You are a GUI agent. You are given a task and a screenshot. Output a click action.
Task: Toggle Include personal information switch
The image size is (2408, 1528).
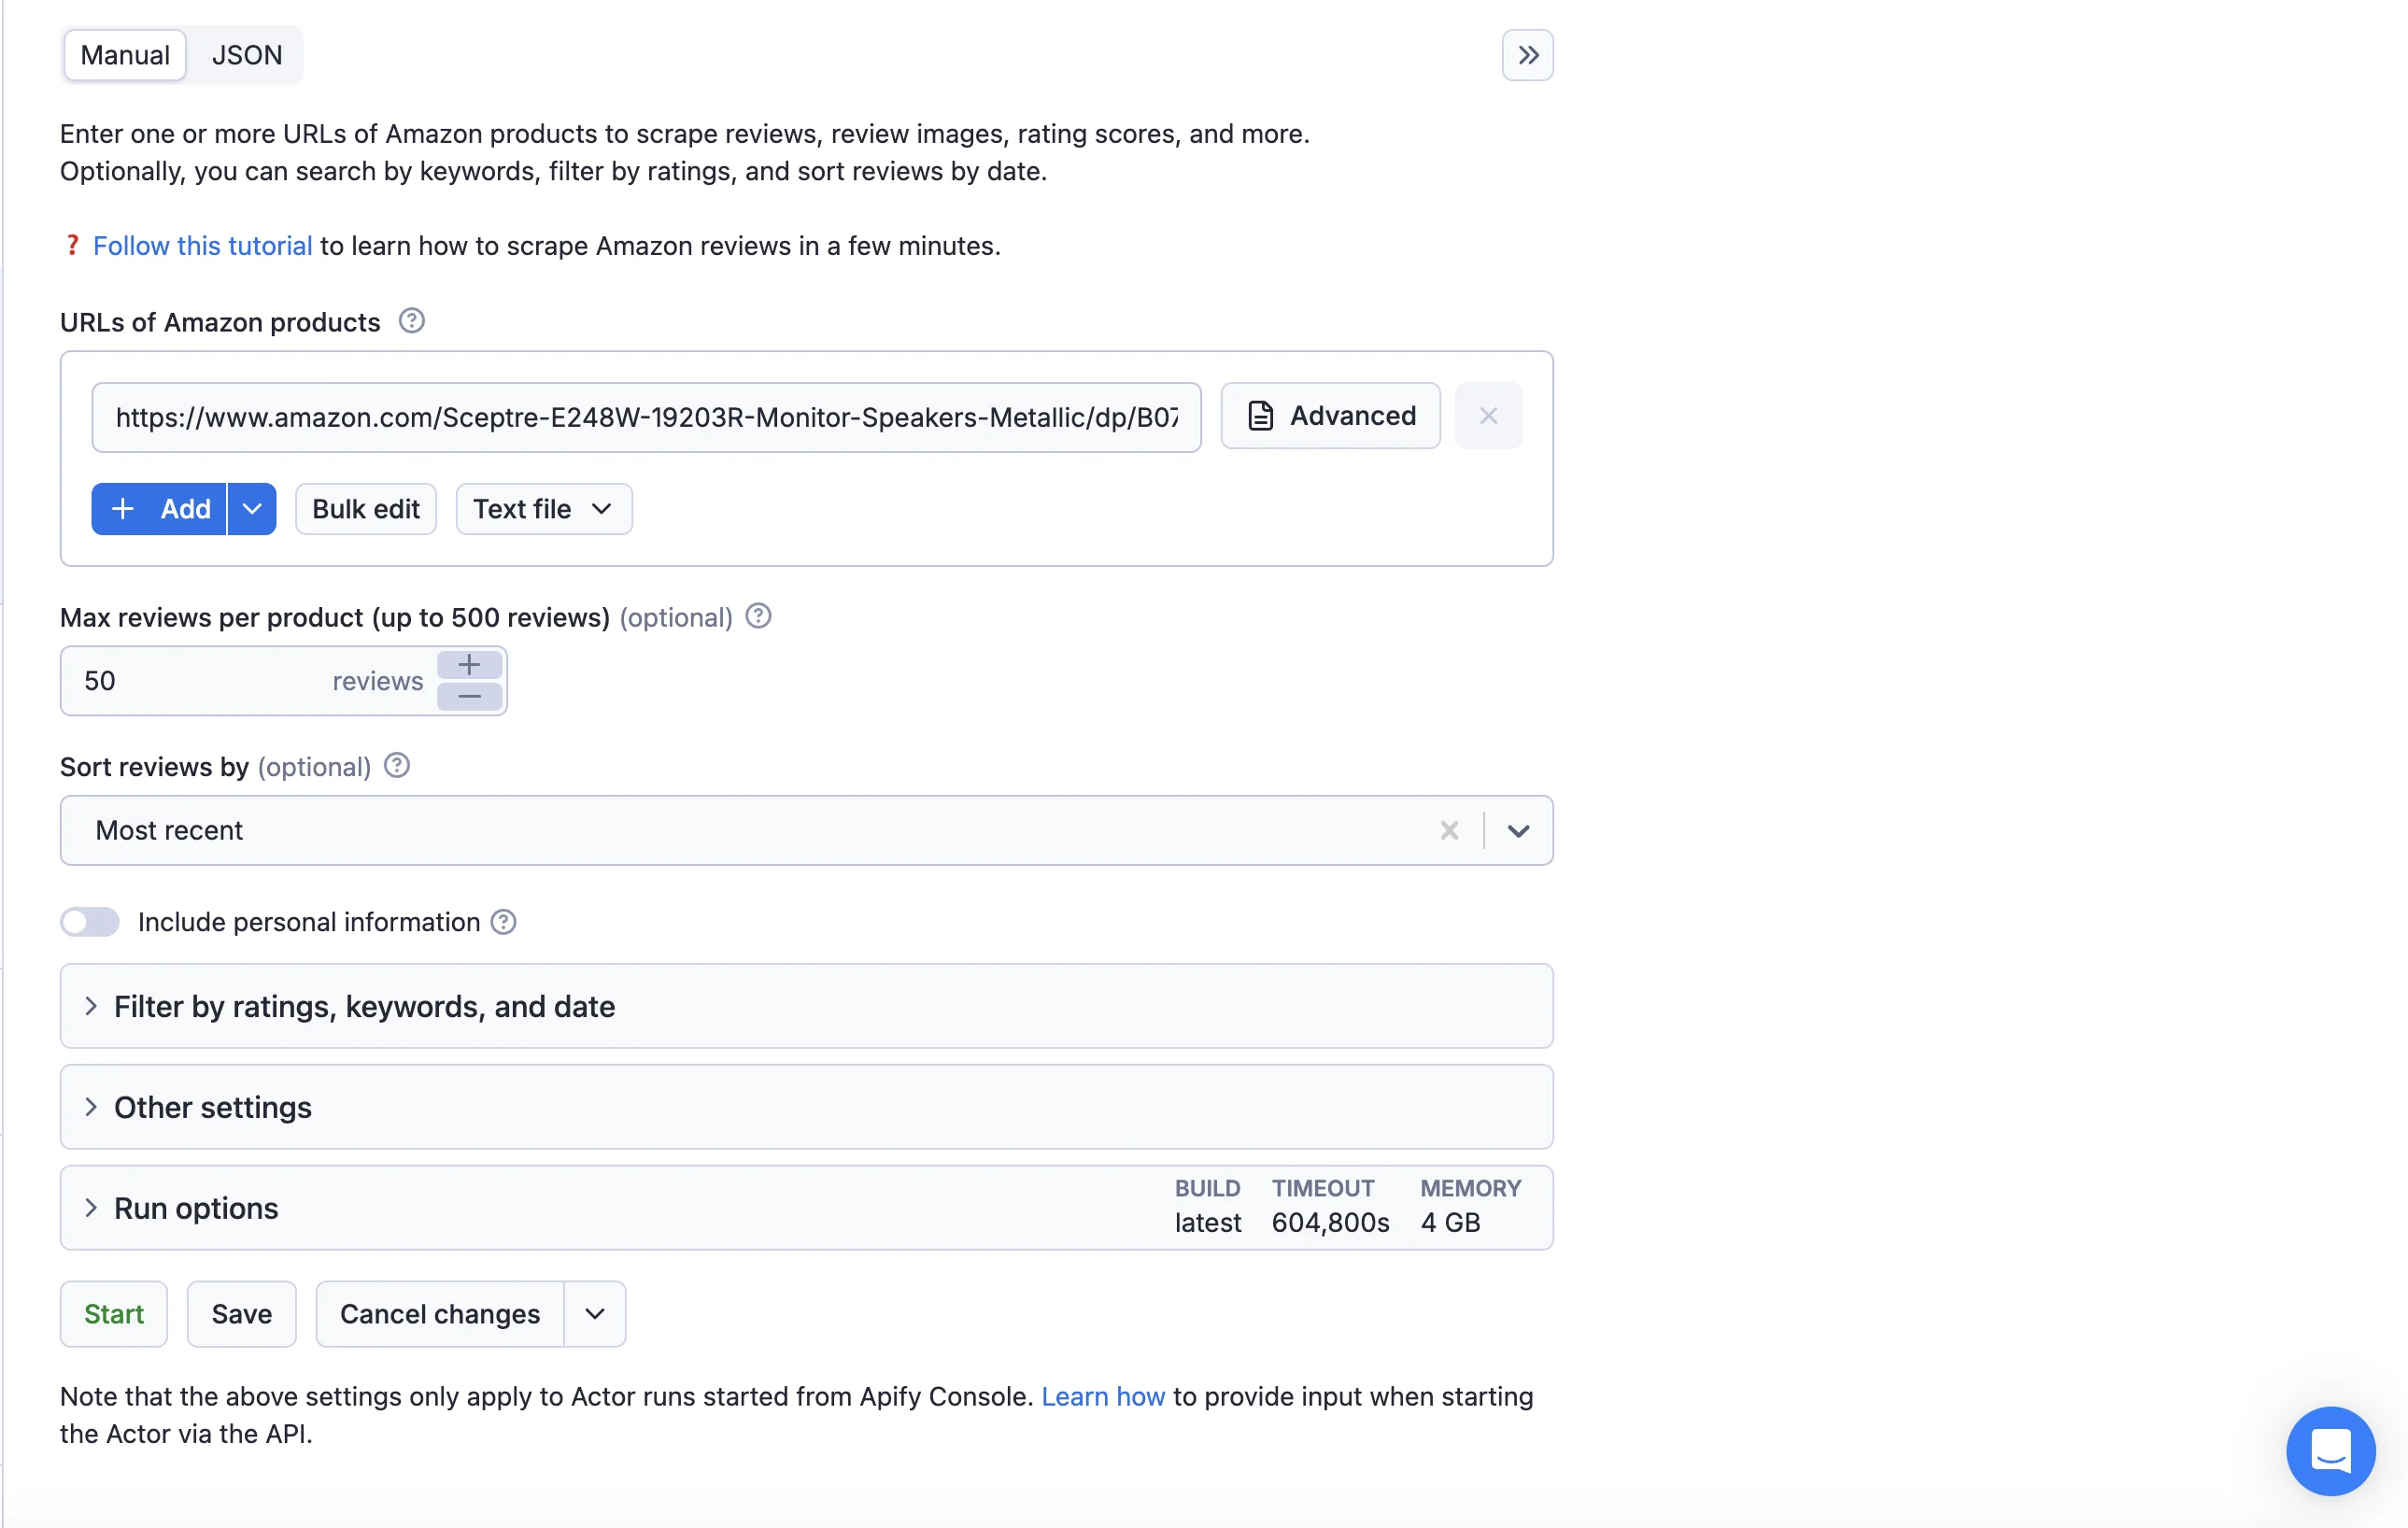pyautogui.click(x=90, y=922)
